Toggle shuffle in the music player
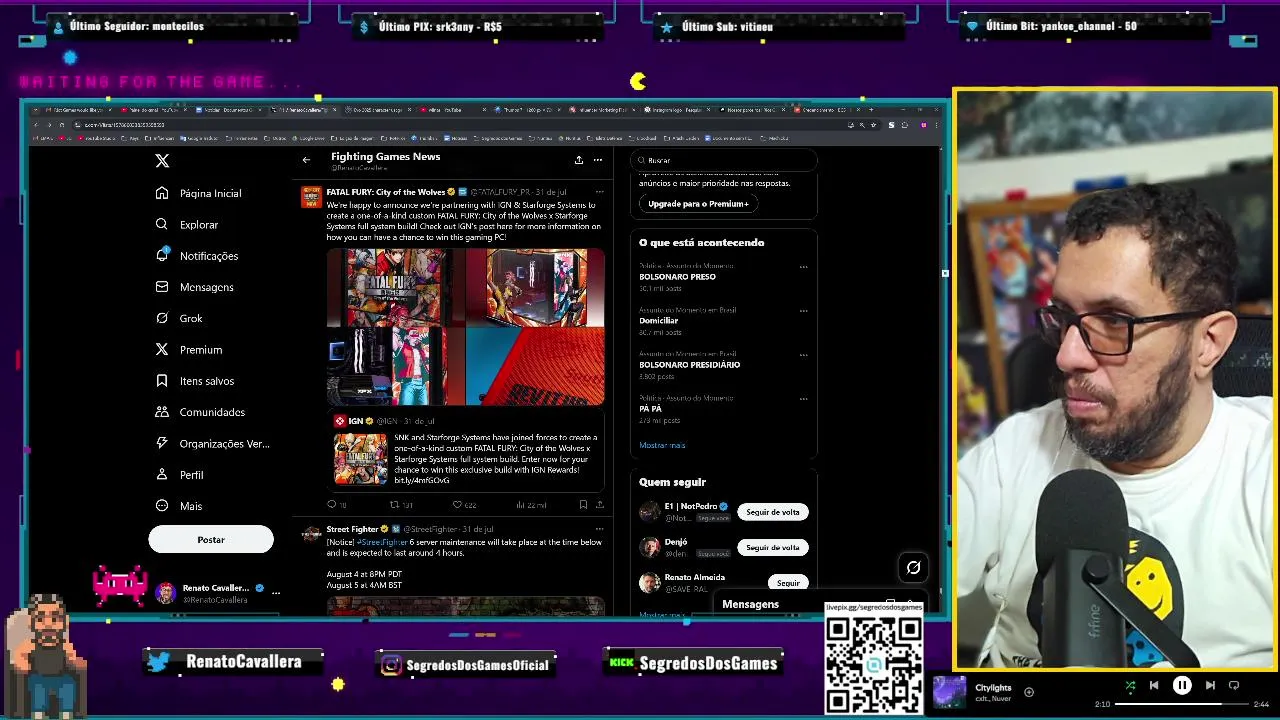1280x720 pixels. coord(1130,686)
